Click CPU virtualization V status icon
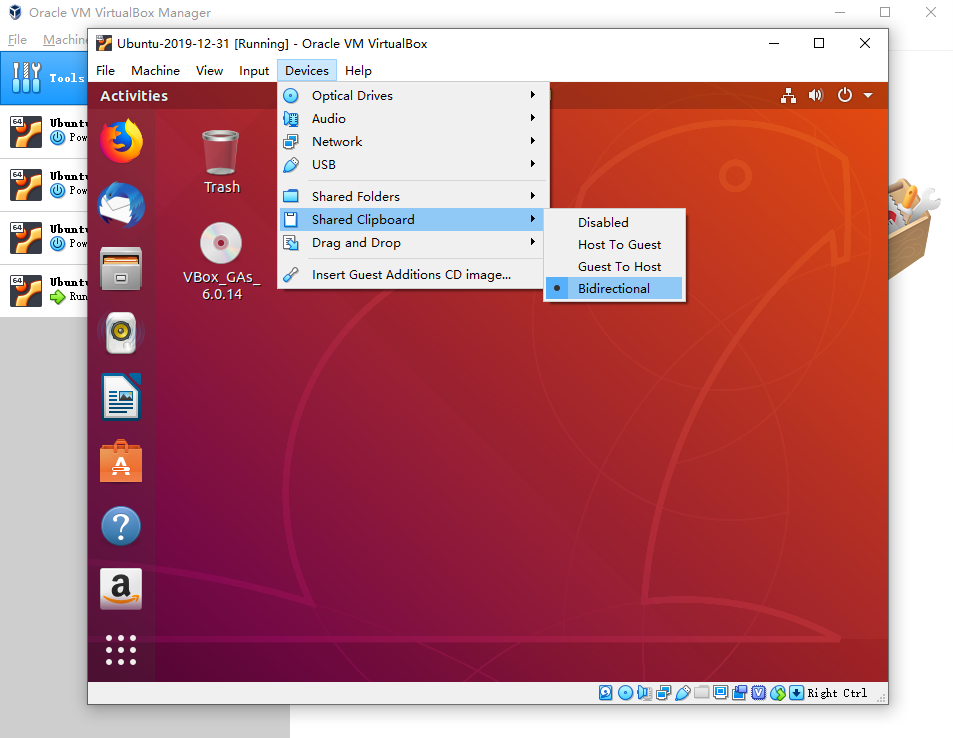953x738 pixels. point(759,692)
